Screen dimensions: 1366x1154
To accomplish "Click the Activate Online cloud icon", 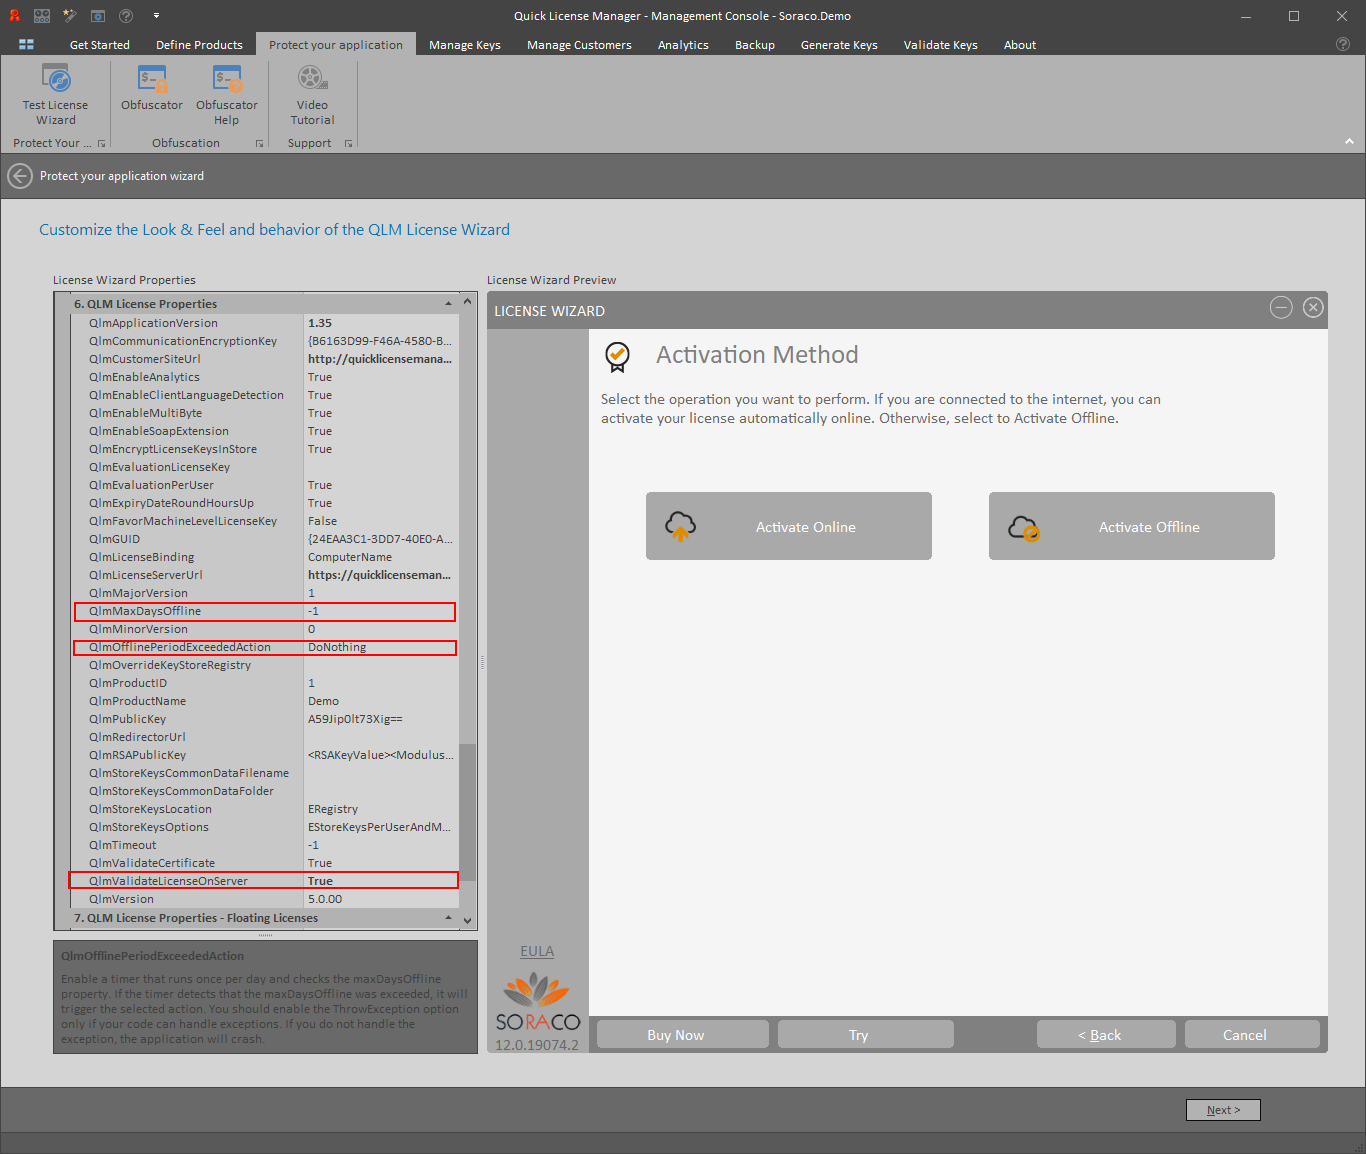I will tap(681, 526).
